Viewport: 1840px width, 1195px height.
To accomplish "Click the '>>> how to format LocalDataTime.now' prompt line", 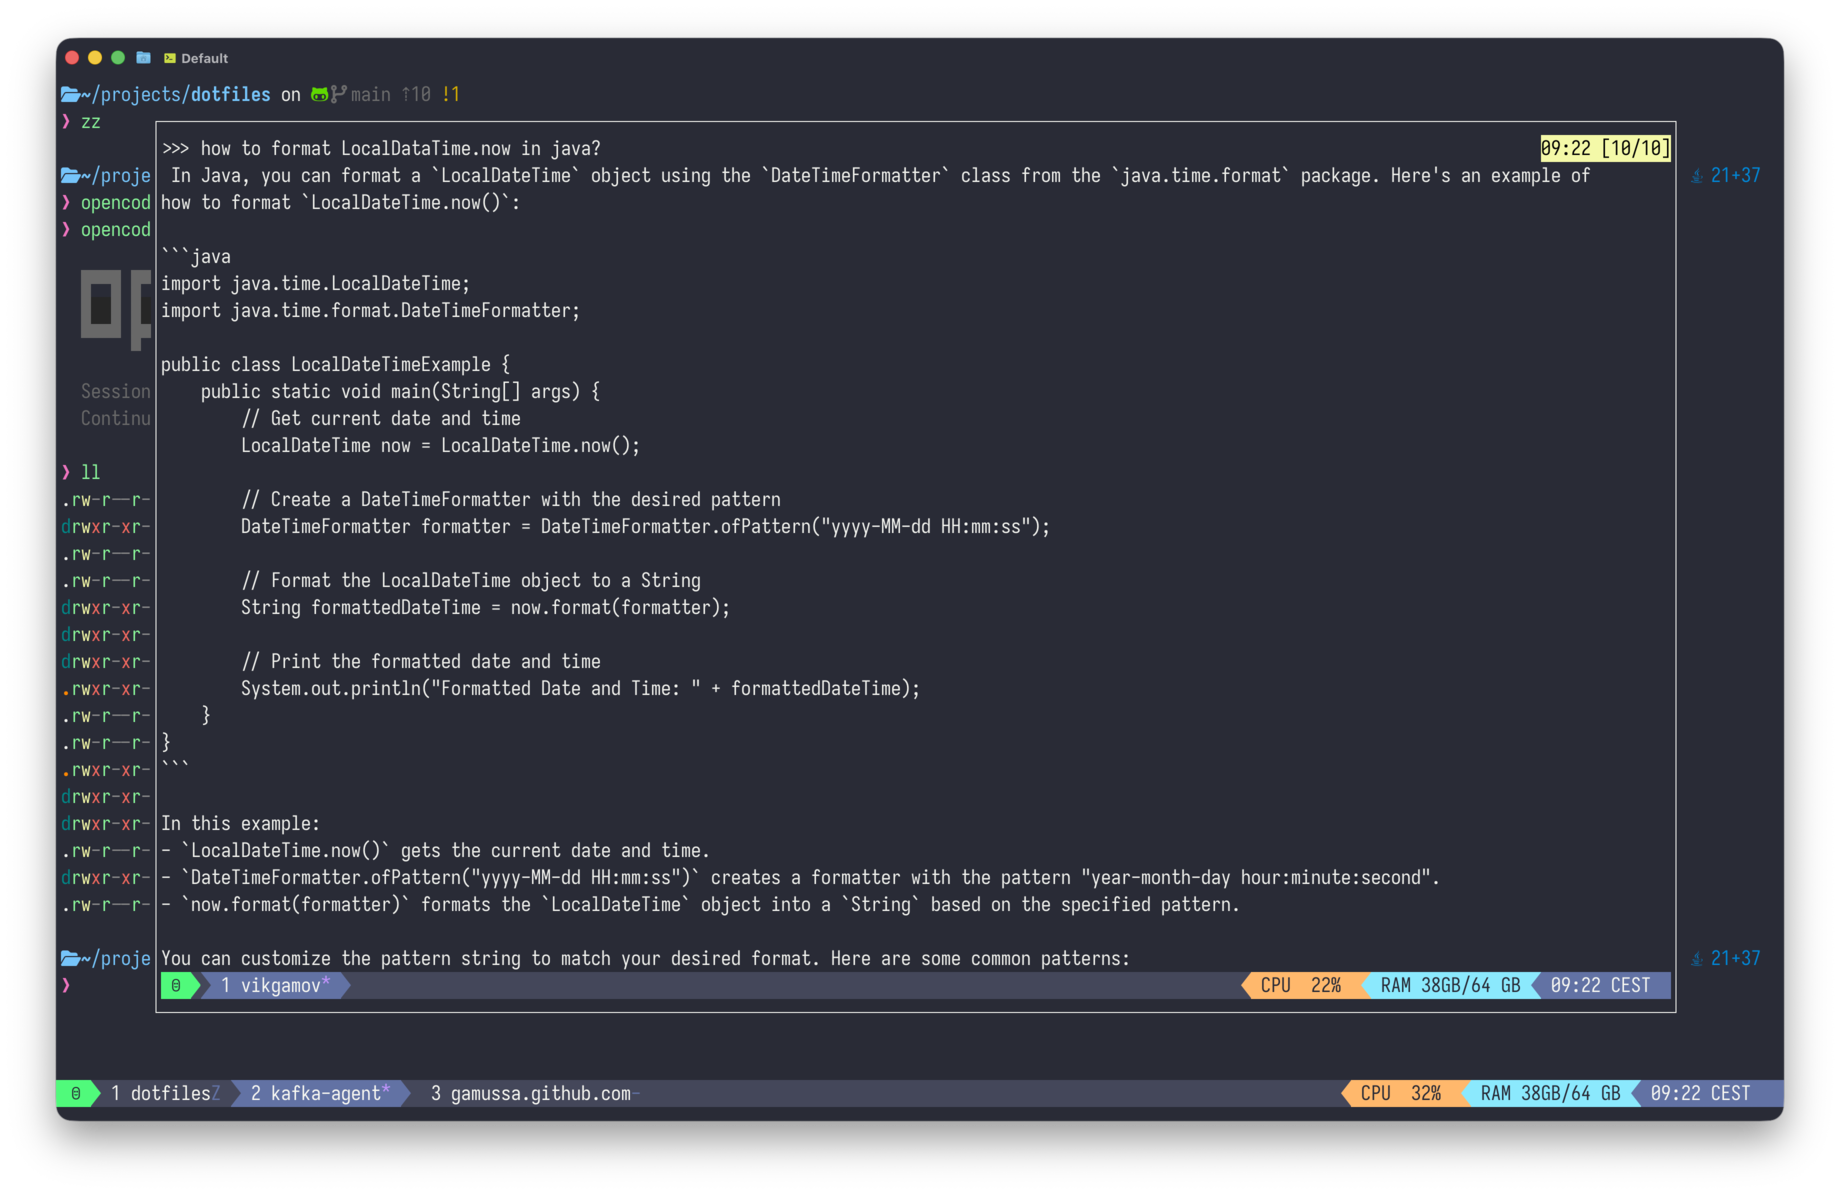I will 381,148.
